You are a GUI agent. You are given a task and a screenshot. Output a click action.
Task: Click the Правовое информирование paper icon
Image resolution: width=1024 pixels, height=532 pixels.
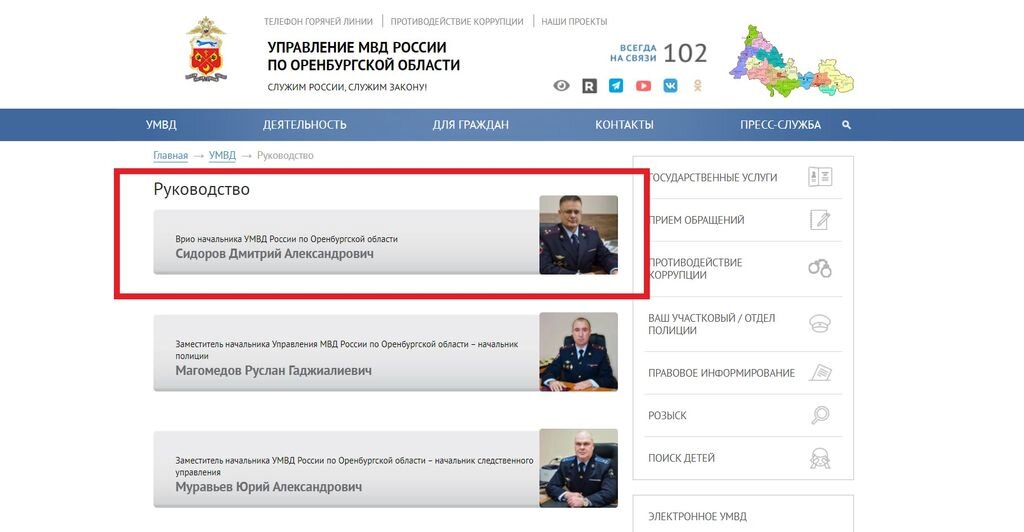(x=820, y=373)
